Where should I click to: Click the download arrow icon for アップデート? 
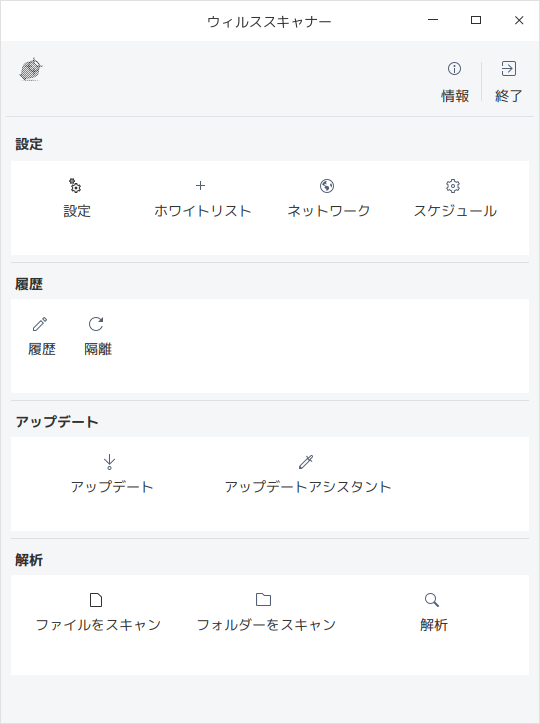109,462
